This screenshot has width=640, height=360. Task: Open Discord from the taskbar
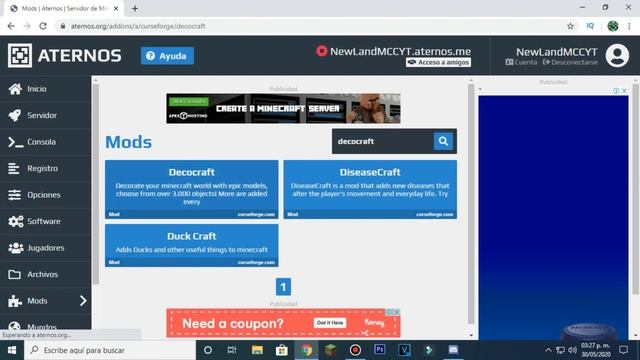(x=453, y=350)
